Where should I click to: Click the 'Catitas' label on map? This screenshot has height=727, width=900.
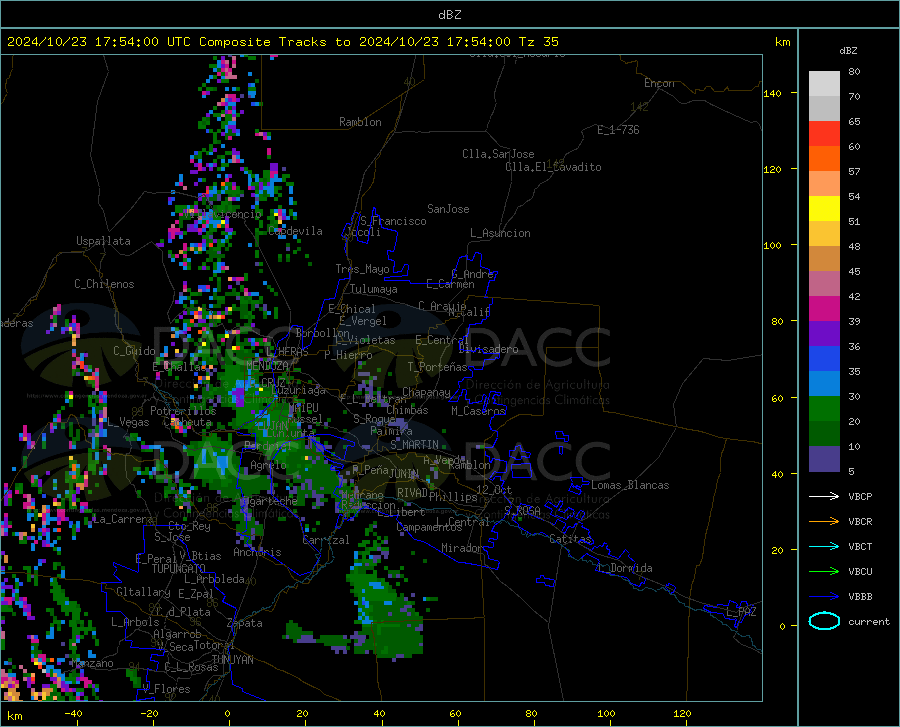(570, 539)
